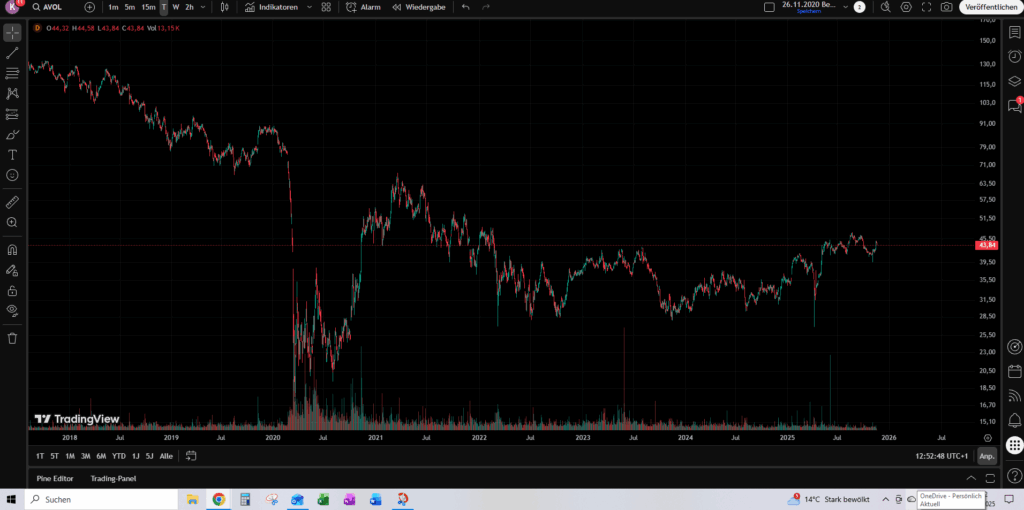This screenshot has height=510, width=1024.
Task: Expand the timeframe interval dropdown
Action: pyautogui.click(x=204, y=7)
